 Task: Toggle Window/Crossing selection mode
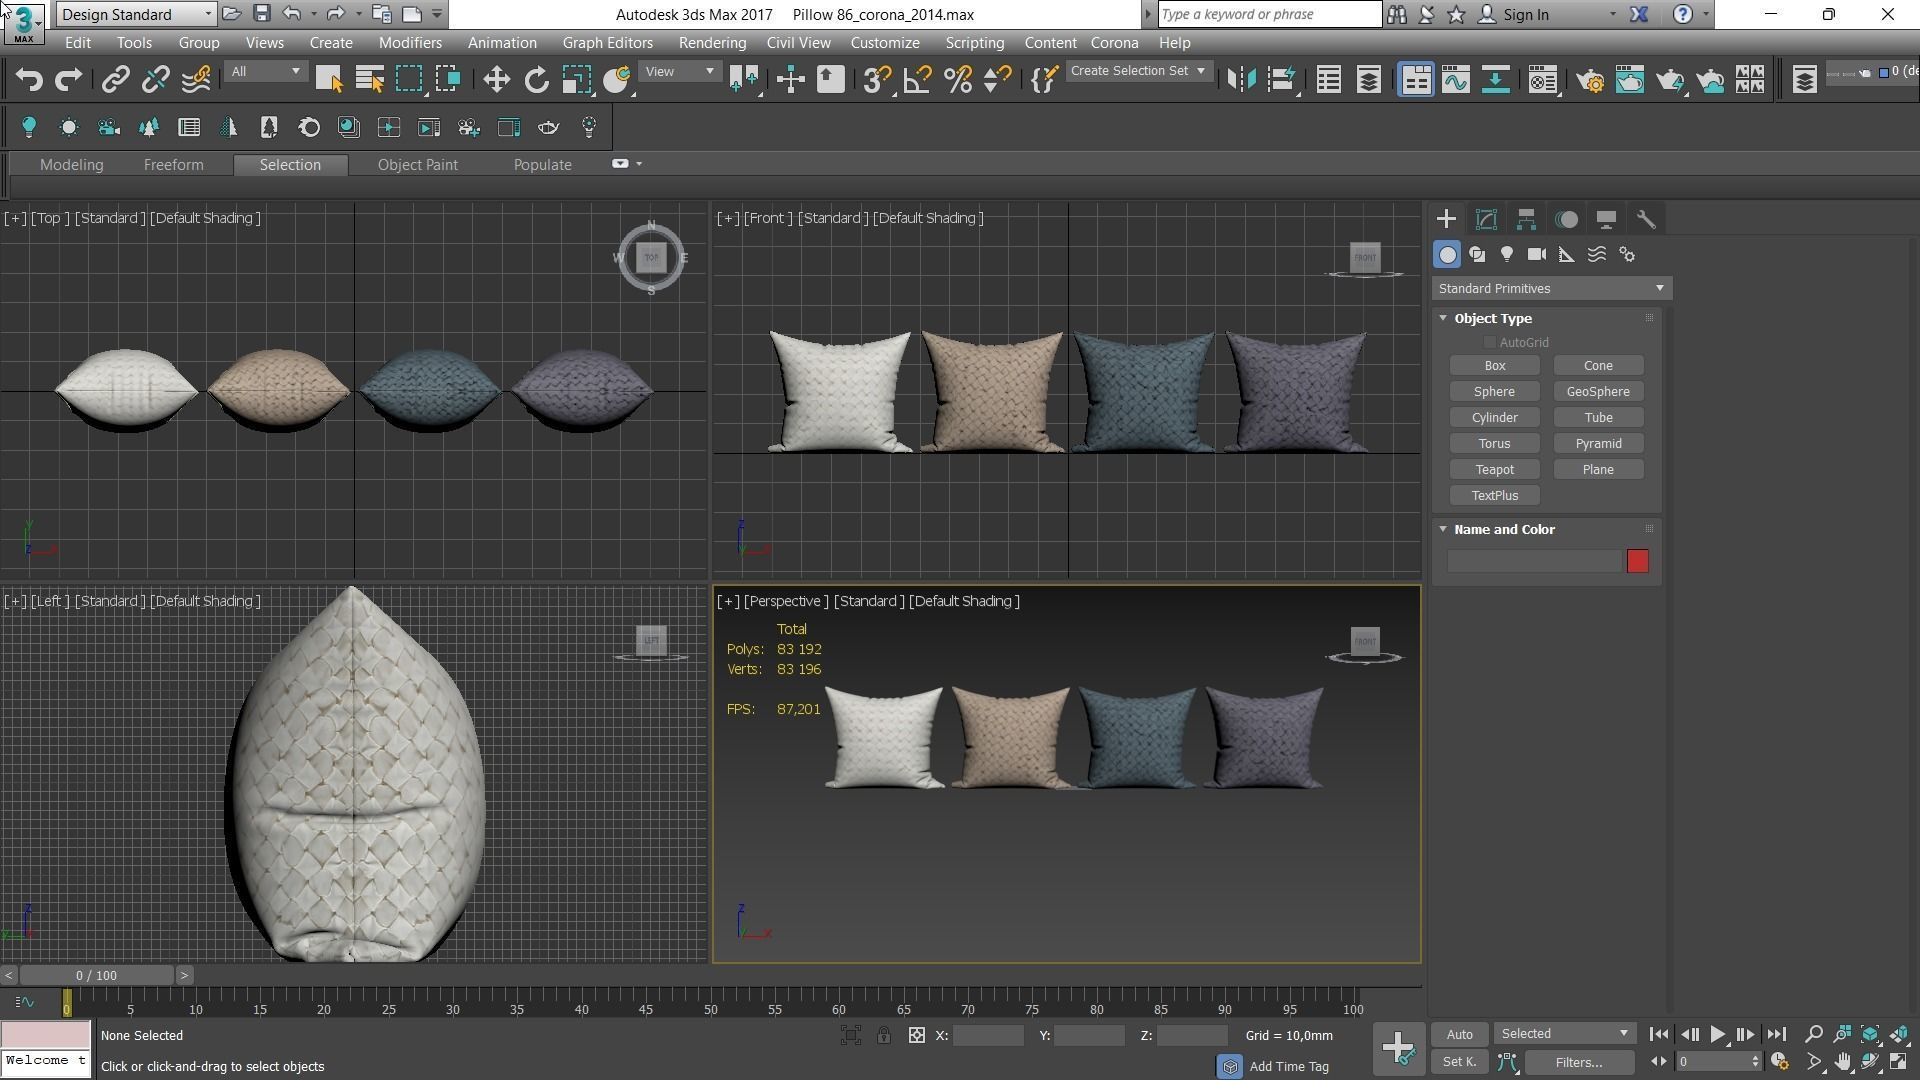point(448,79)
